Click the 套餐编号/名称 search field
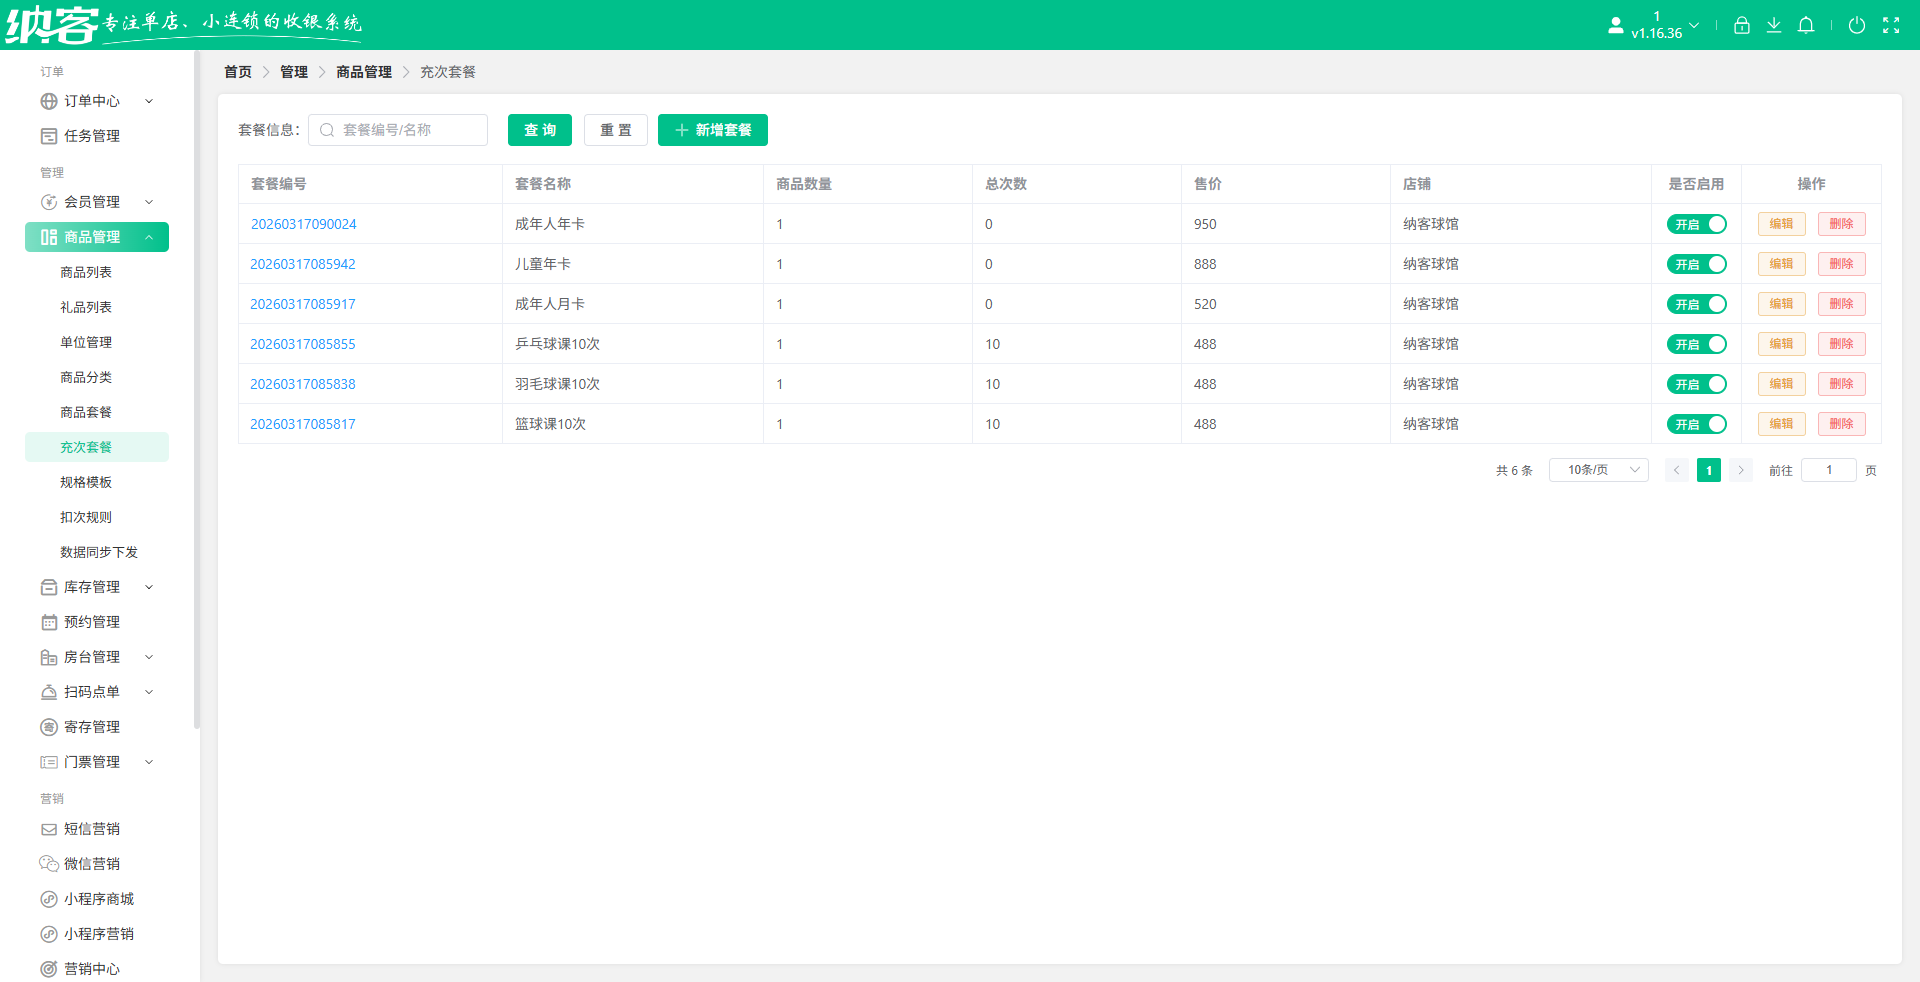 (398, 130)
